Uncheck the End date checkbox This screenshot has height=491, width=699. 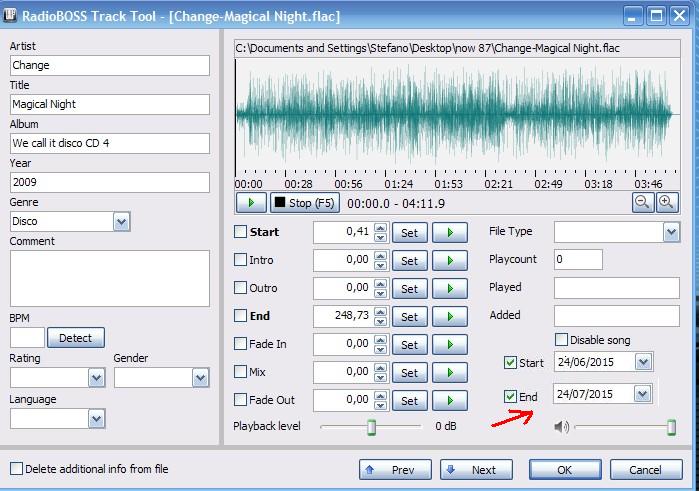510,396
